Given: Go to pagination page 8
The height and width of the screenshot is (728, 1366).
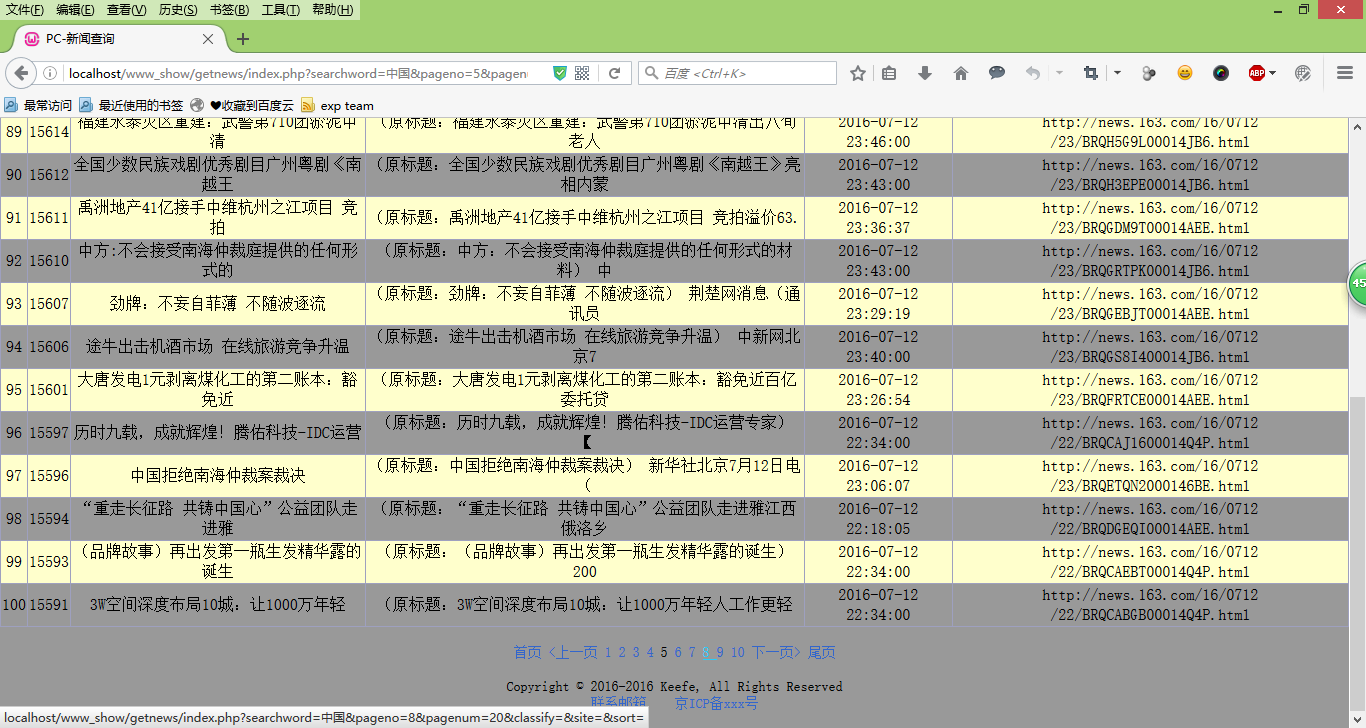Looking at the screenshot, I should tap(706, 652).
